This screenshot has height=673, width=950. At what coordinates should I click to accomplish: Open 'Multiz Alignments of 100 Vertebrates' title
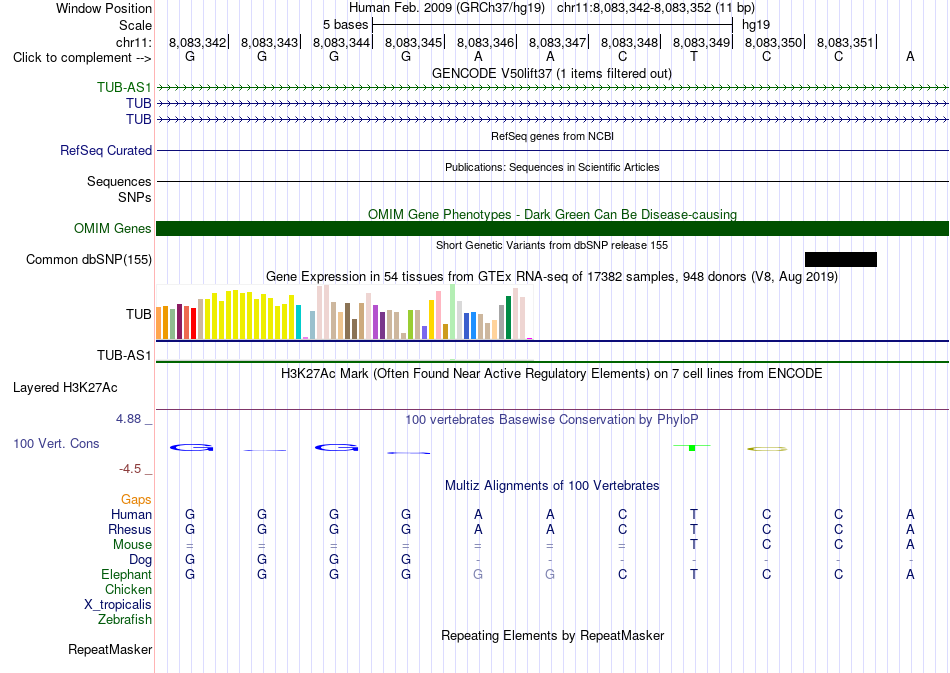(x=552, y=485)
